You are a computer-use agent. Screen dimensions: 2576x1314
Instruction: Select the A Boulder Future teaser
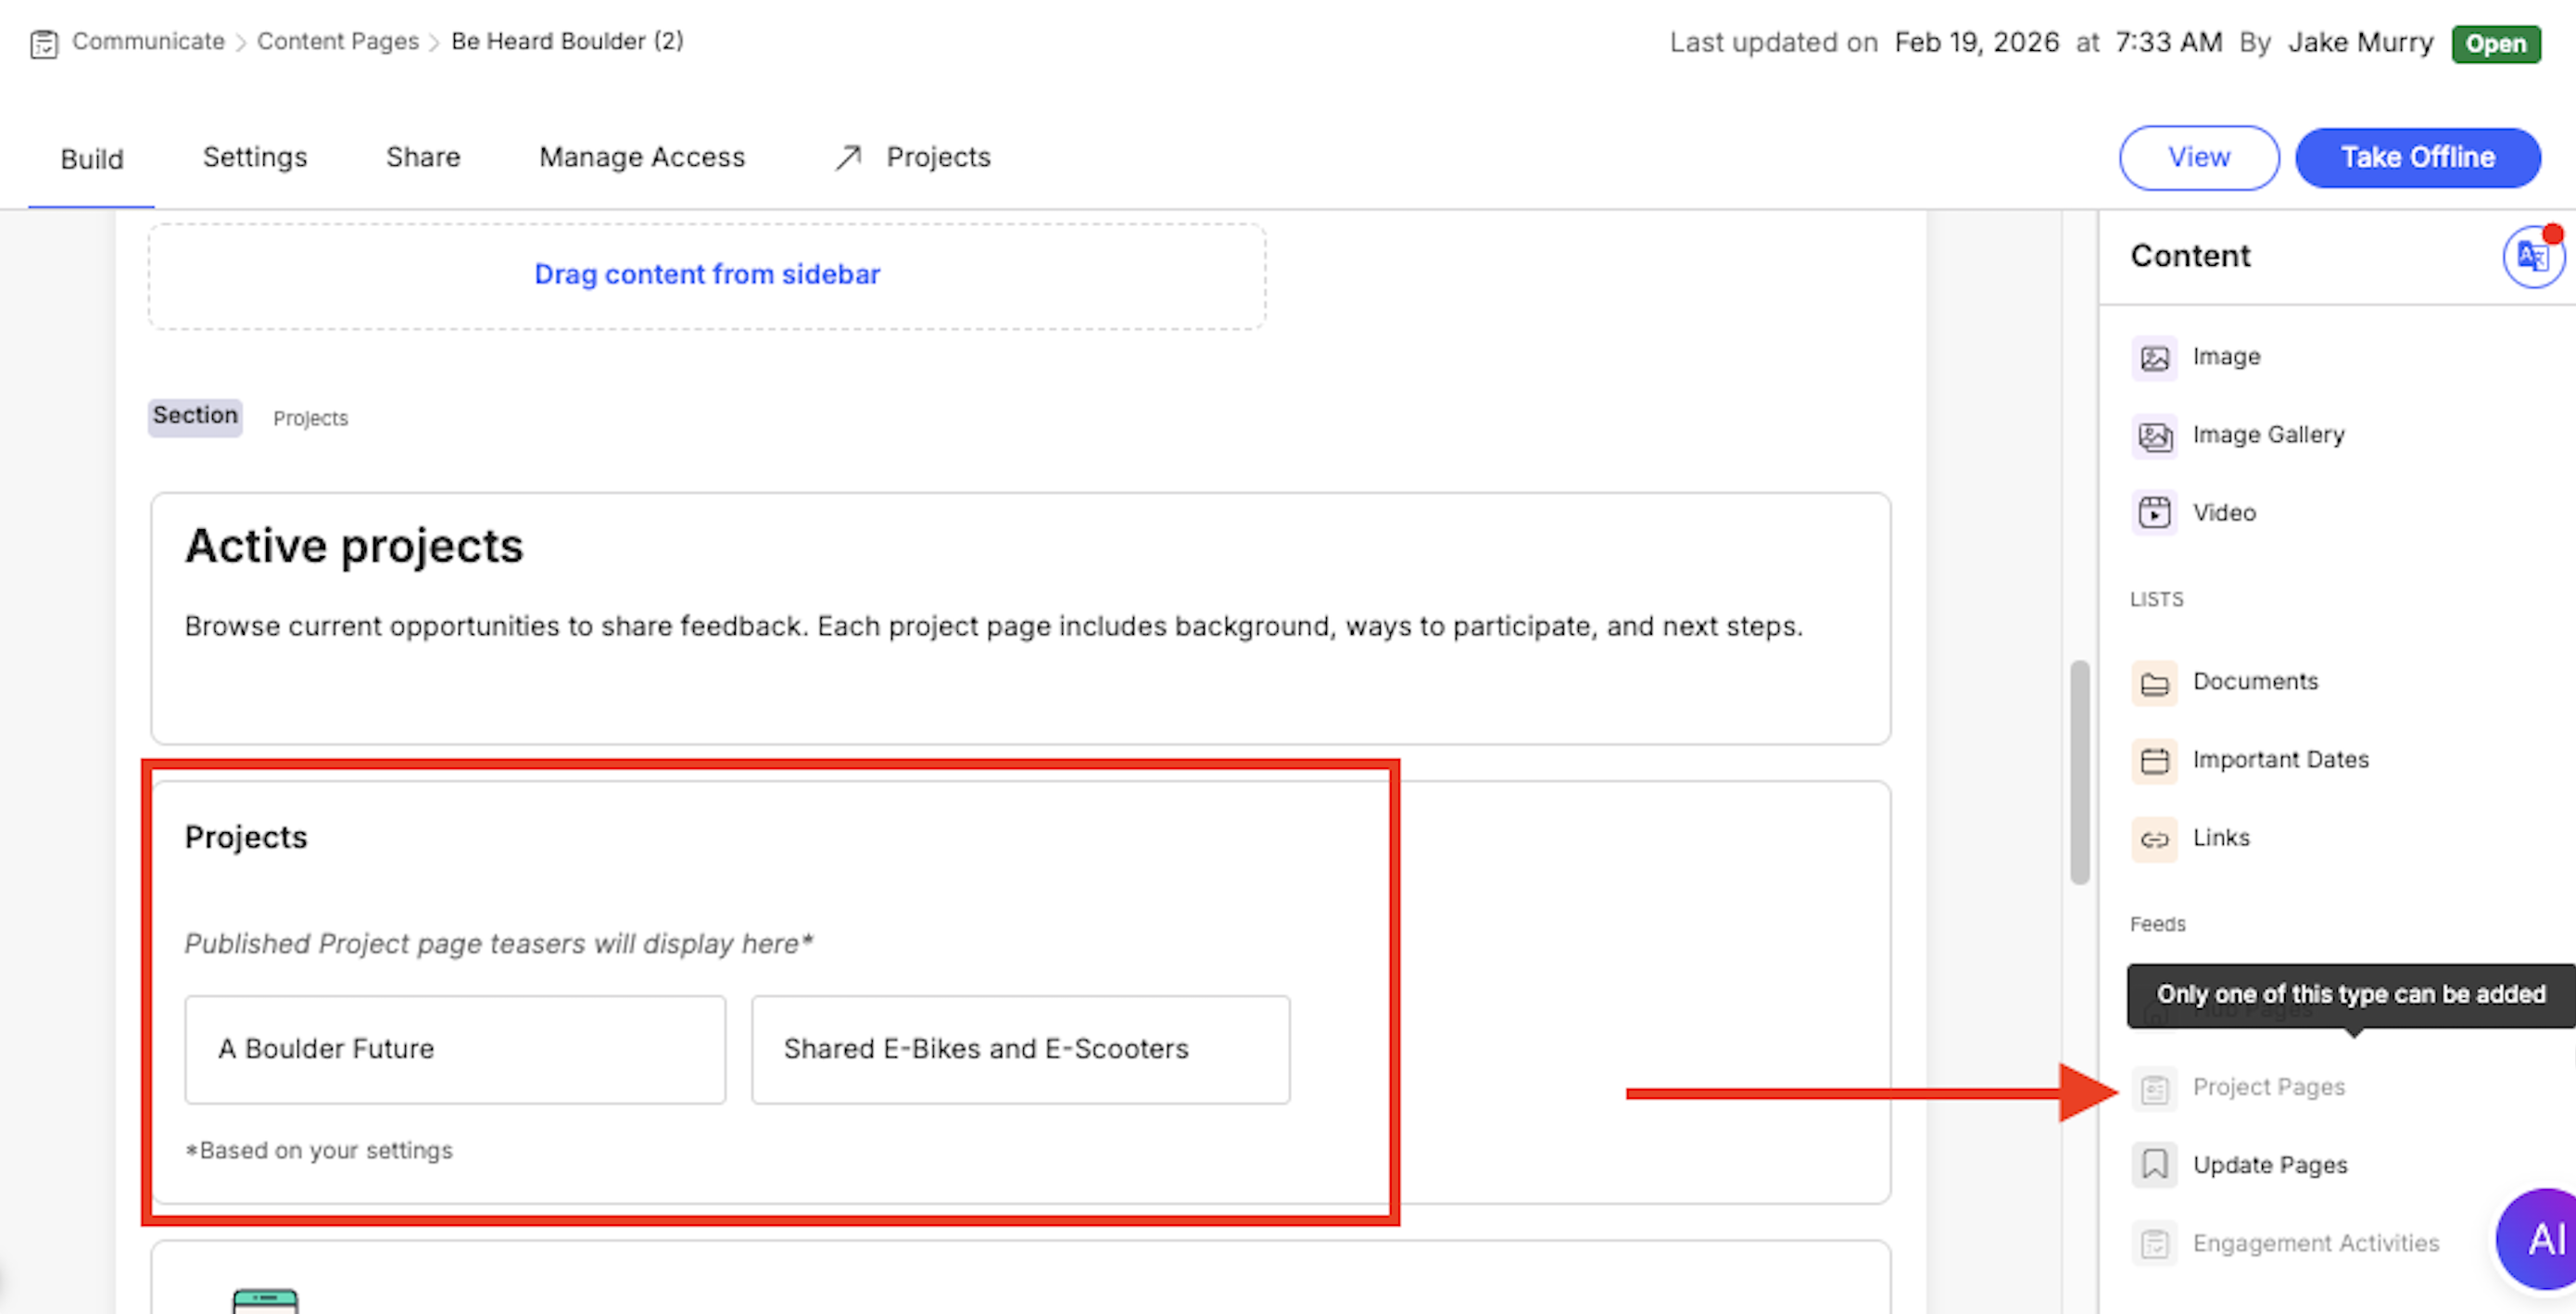pos(455,1049)
